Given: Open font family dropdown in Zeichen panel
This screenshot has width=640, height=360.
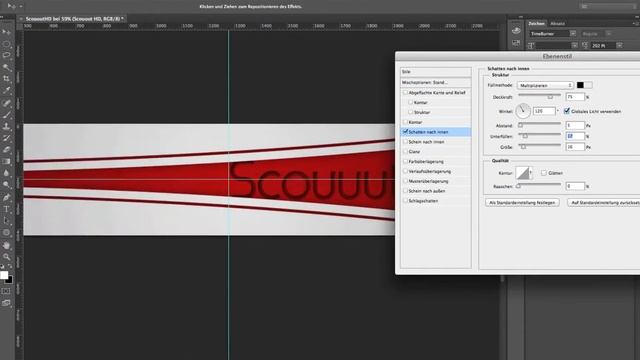Looking at the screenshot, I should click(573, 33).
